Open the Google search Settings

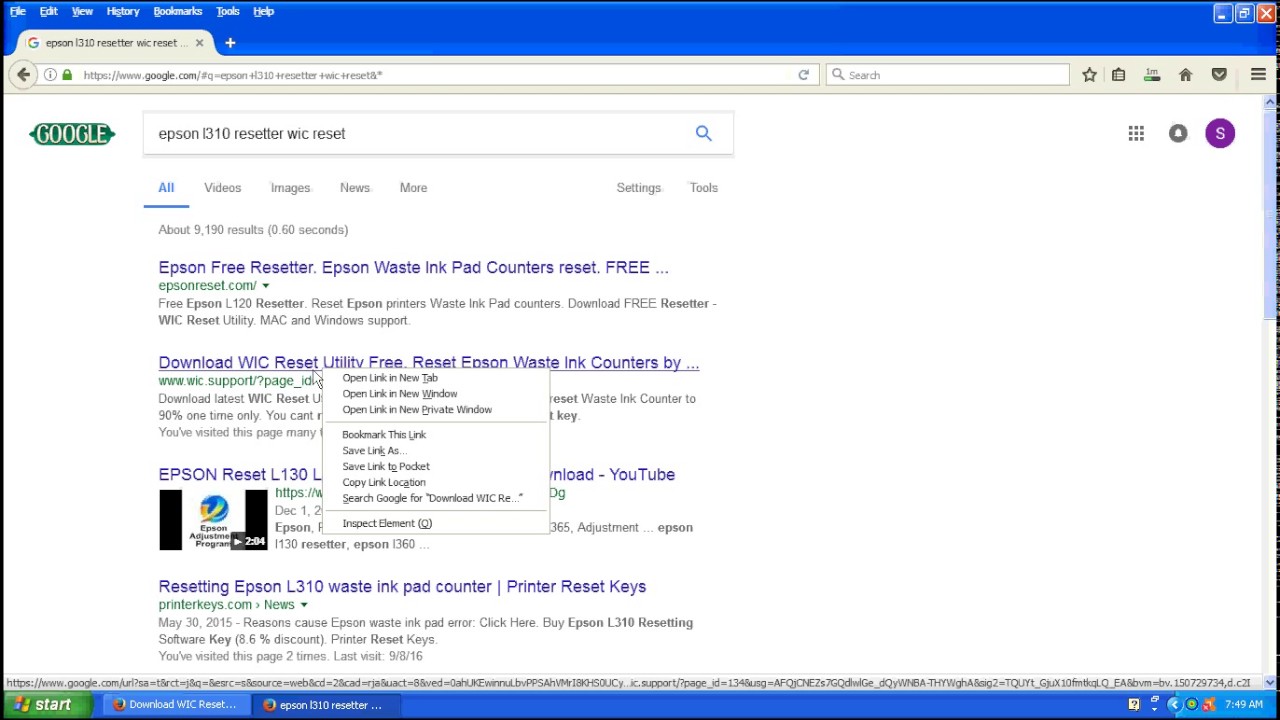tap(638, 188)
